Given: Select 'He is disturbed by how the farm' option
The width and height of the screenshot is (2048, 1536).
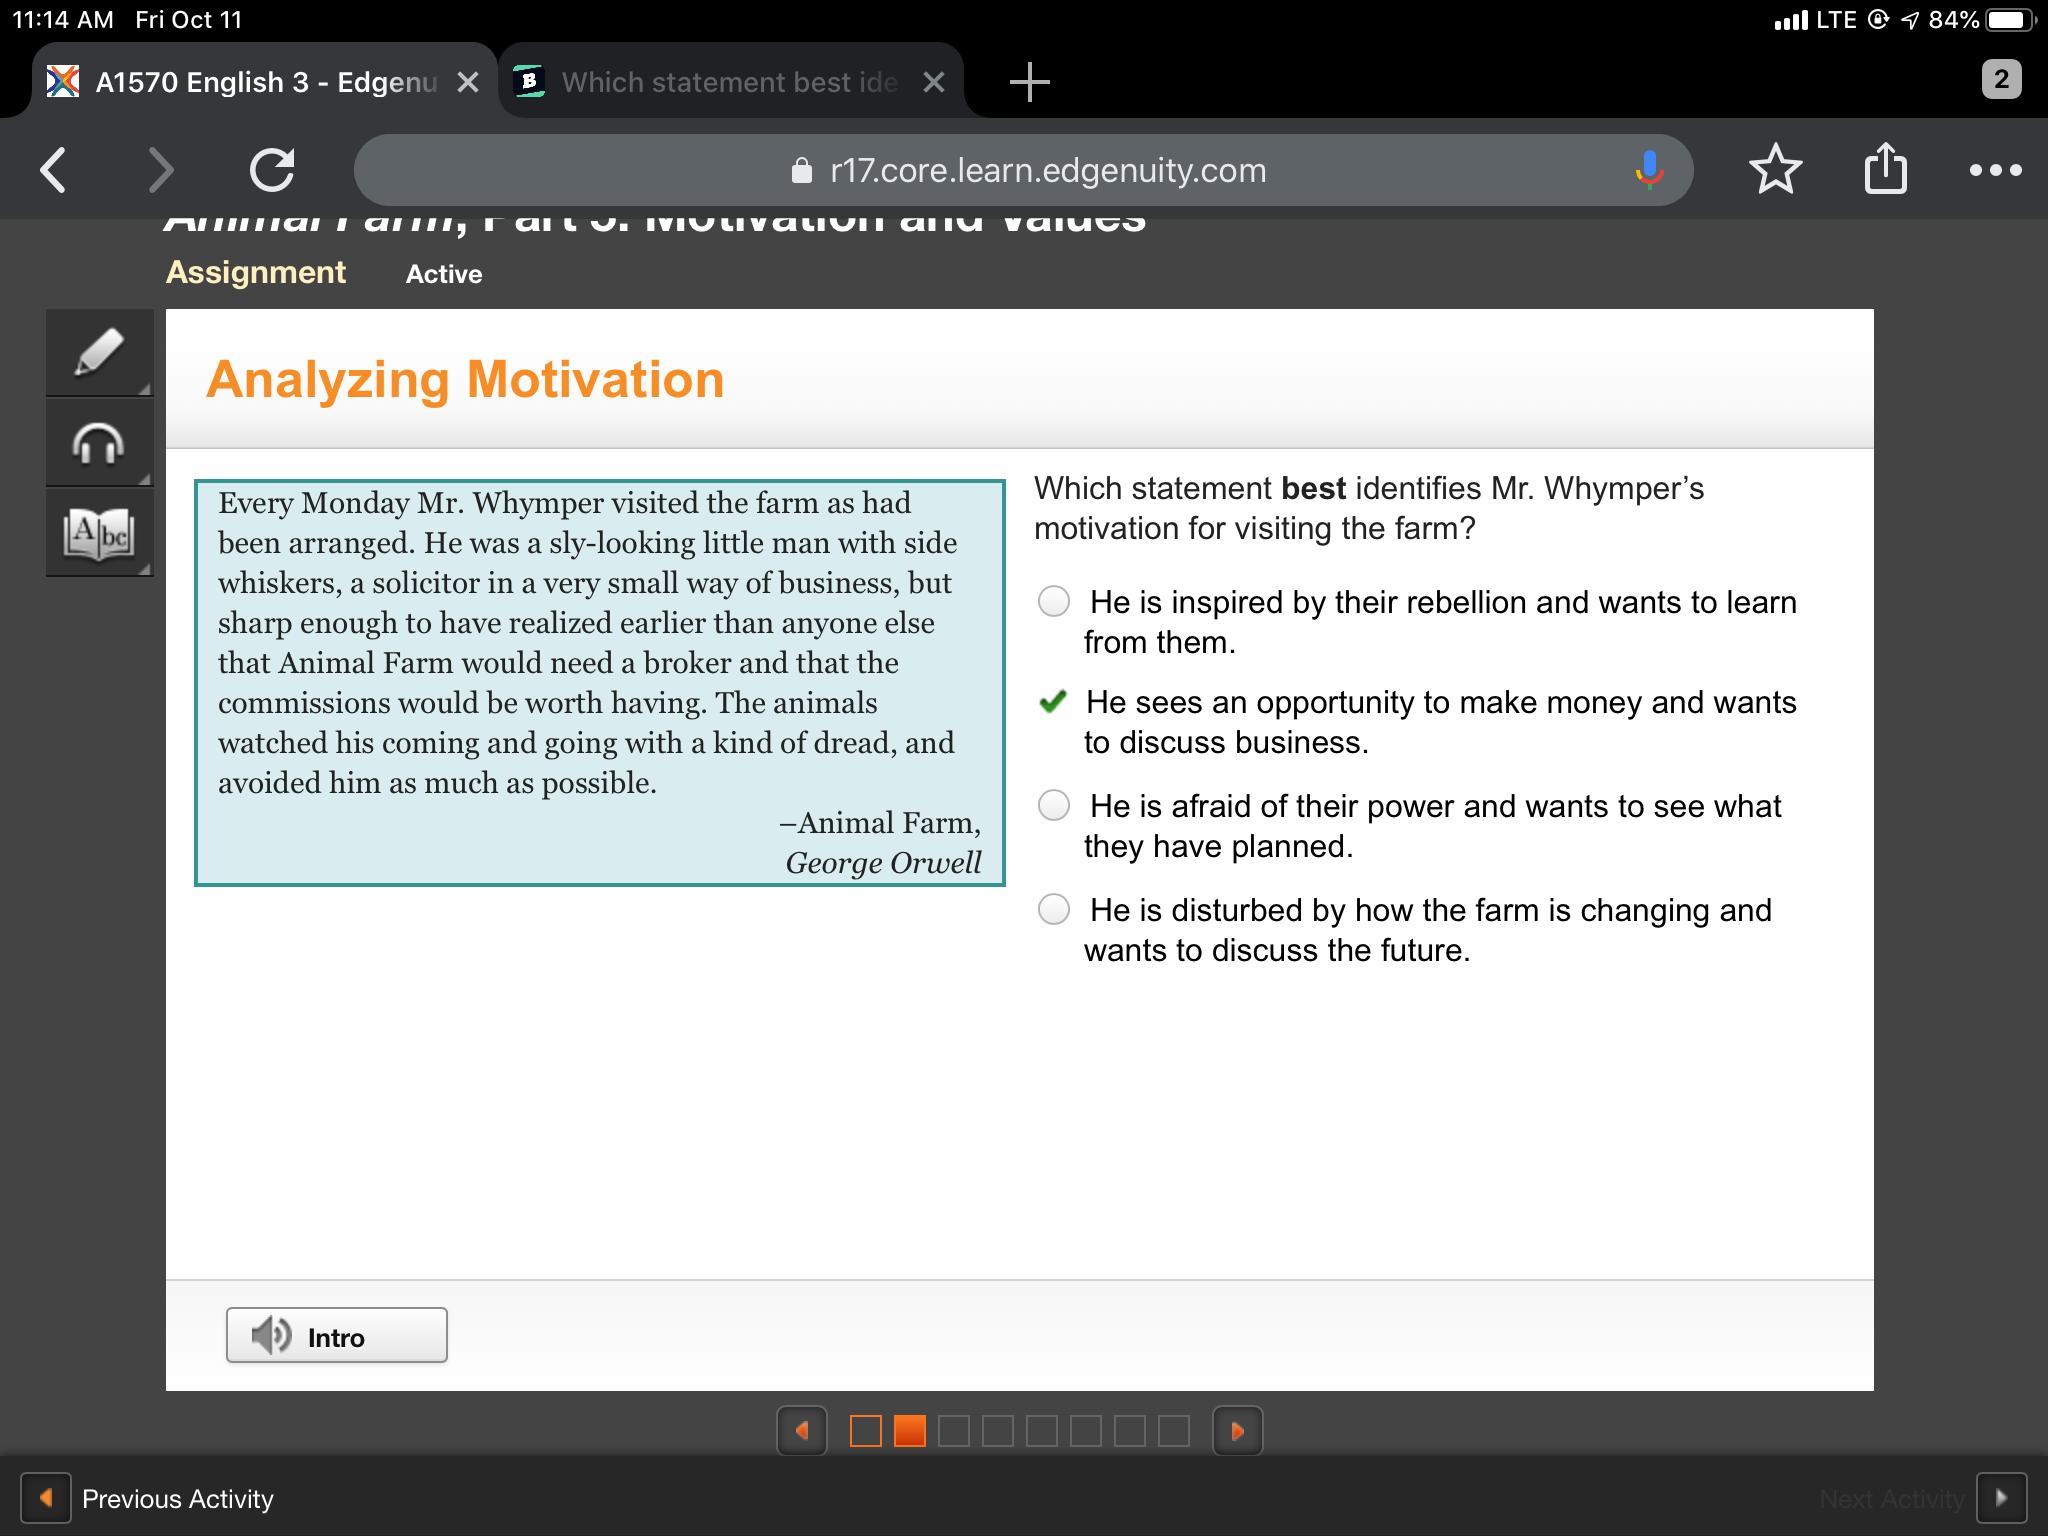Looking at the screenshot, I should (1053, 909).
